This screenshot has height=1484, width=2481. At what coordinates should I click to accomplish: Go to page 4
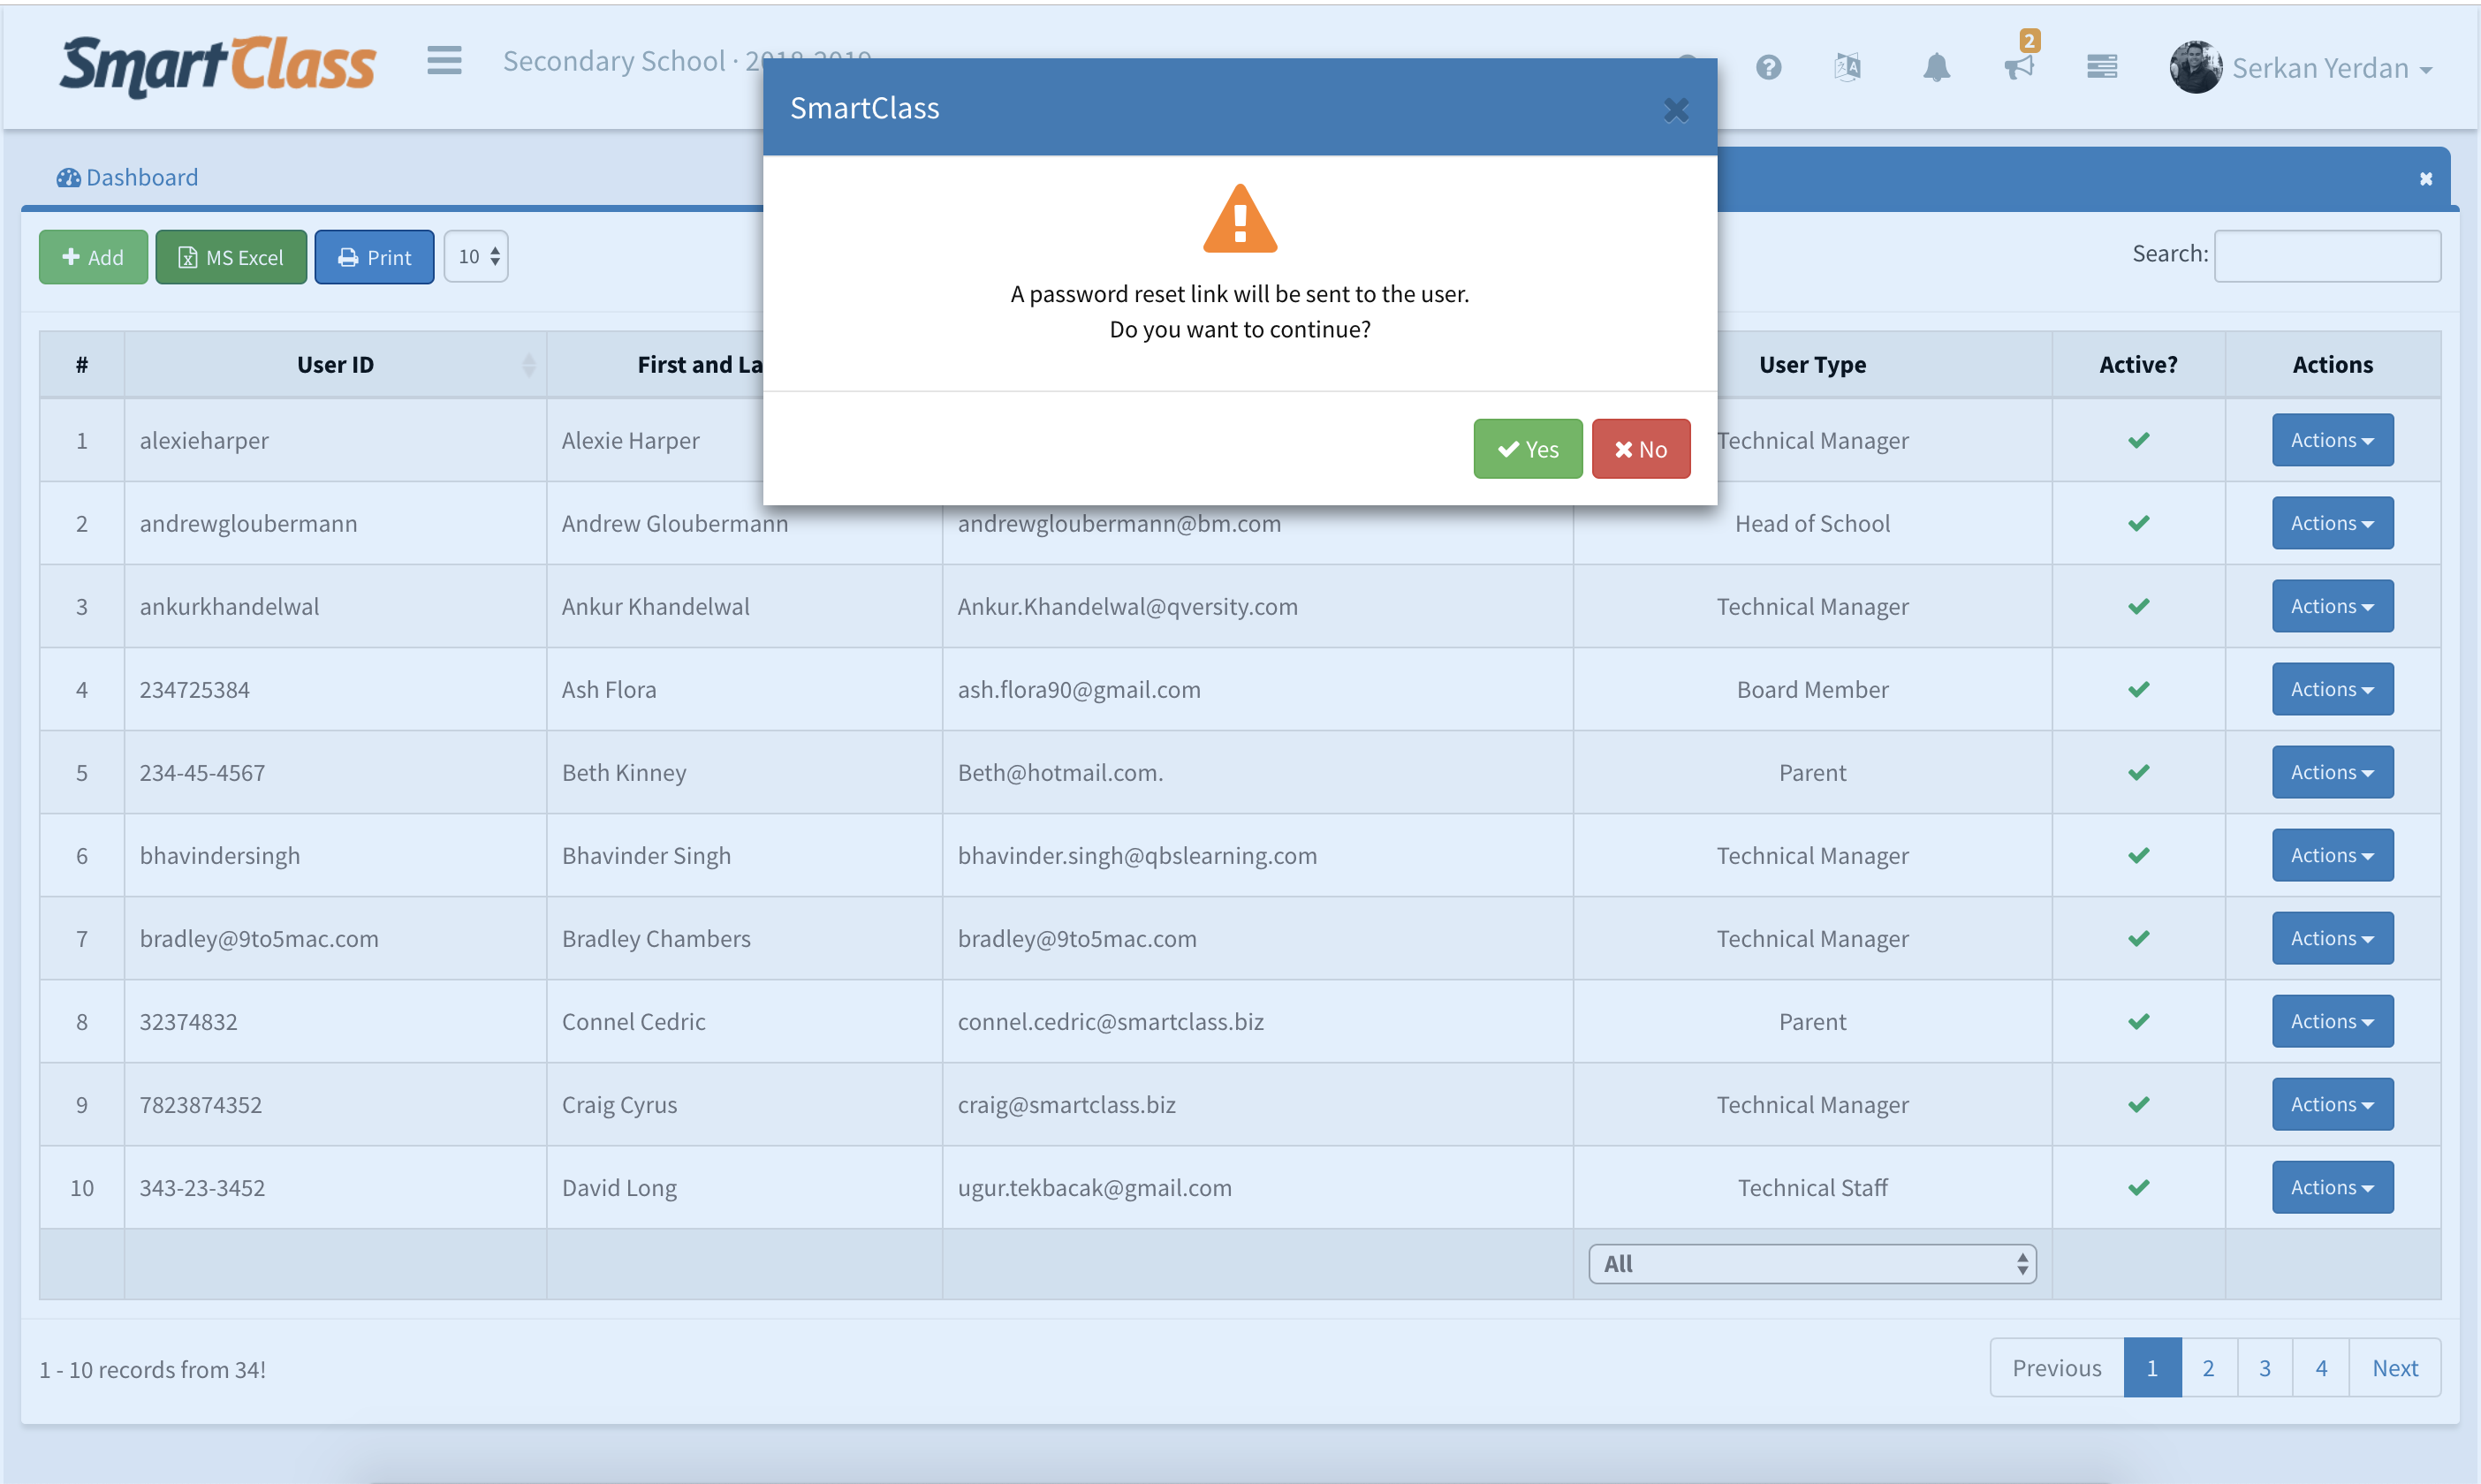(x=2321, y=1368)
